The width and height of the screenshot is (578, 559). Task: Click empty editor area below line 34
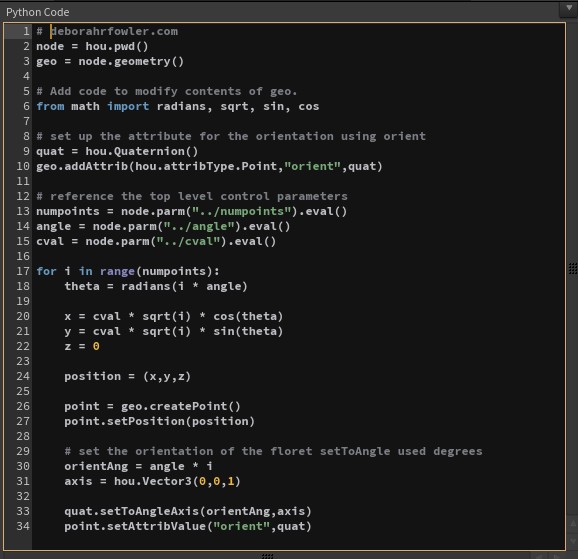coord(298,541)
